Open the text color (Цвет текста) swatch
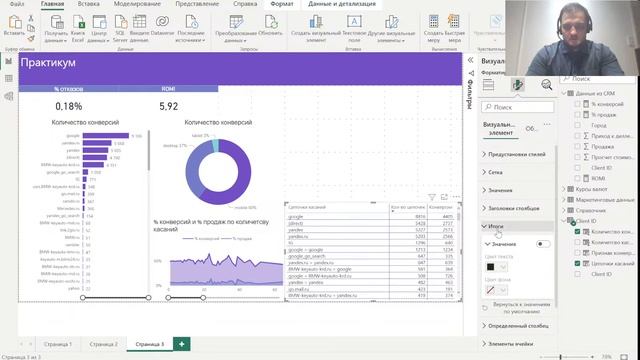 pyautogui.click(x=496, y=267)
